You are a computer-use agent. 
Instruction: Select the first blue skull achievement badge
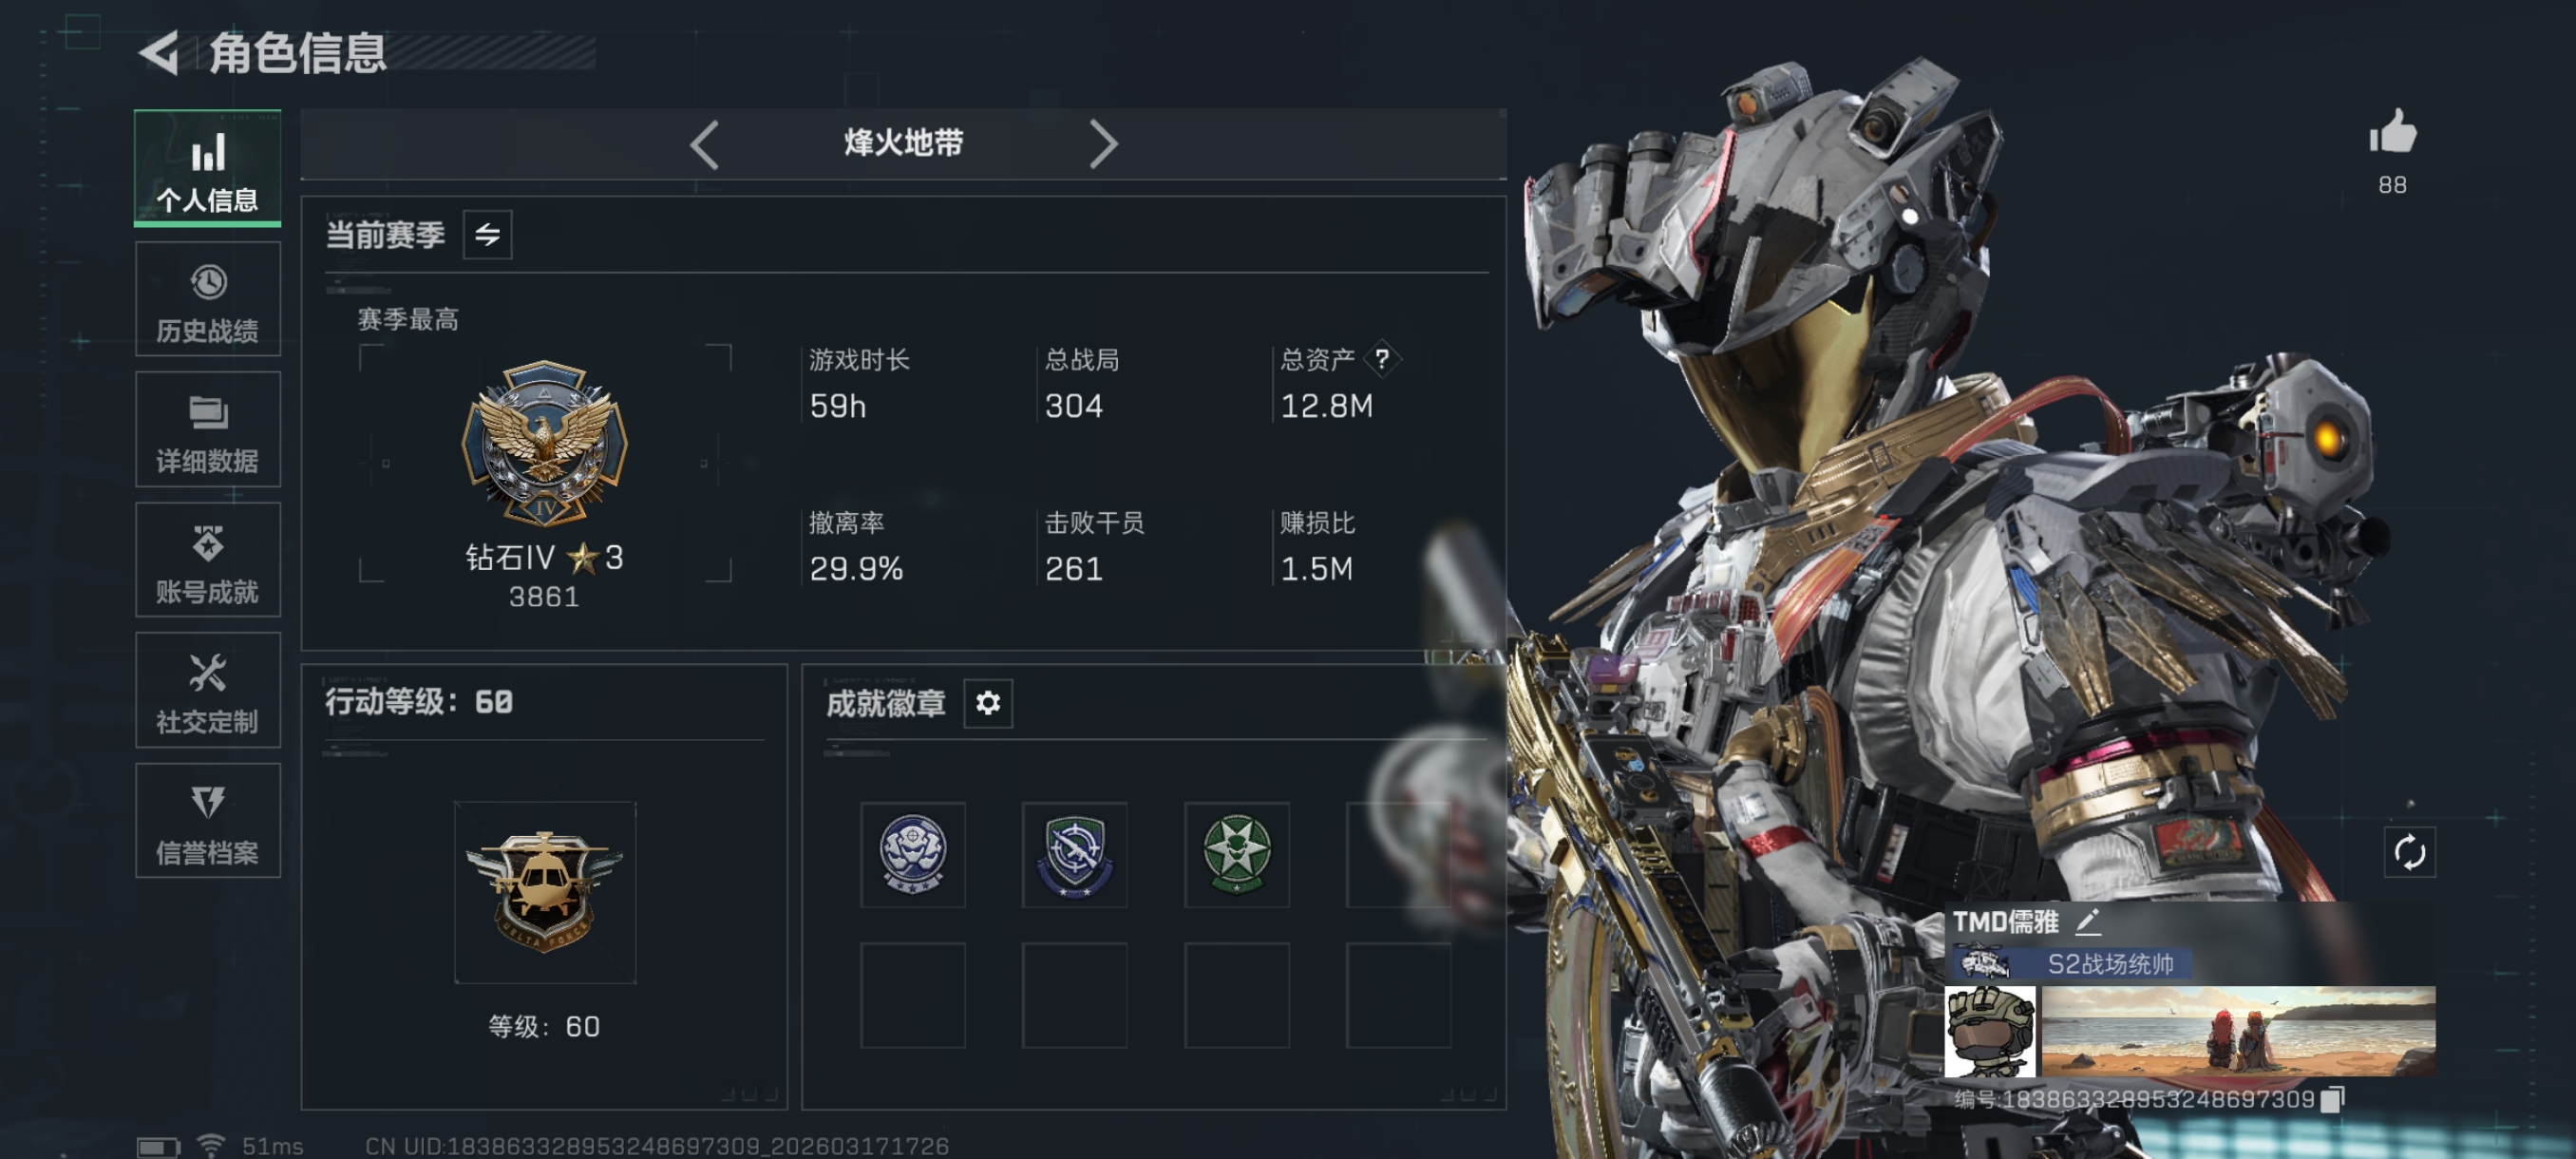pos(912,854)
